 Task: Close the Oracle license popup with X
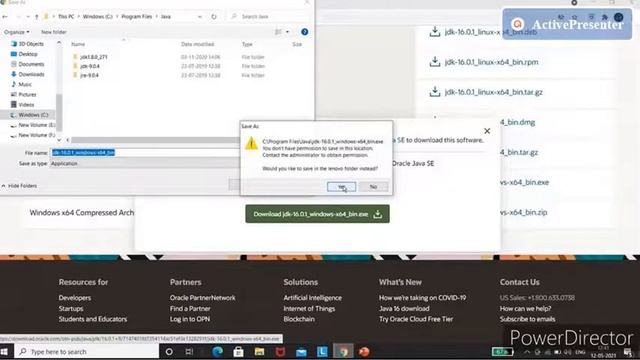[487, 131]
